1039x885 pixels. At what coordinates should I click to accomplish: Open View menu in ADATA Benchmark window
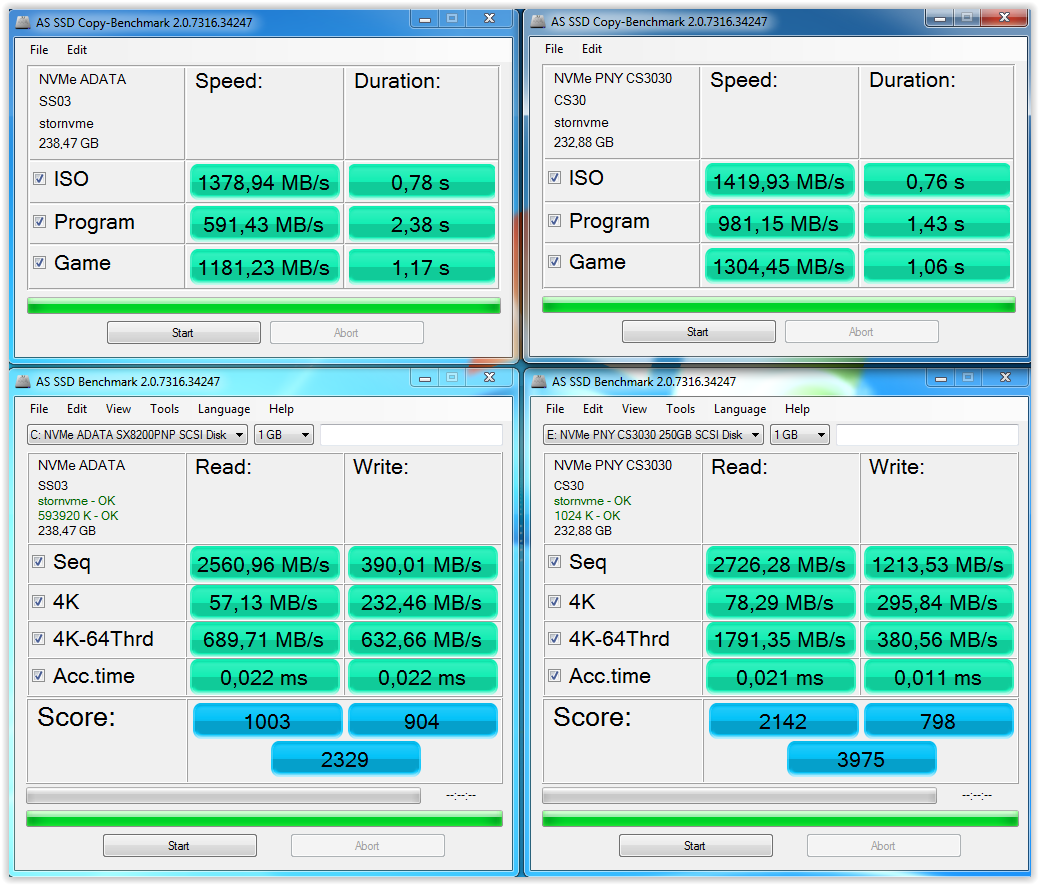point(119,409)
